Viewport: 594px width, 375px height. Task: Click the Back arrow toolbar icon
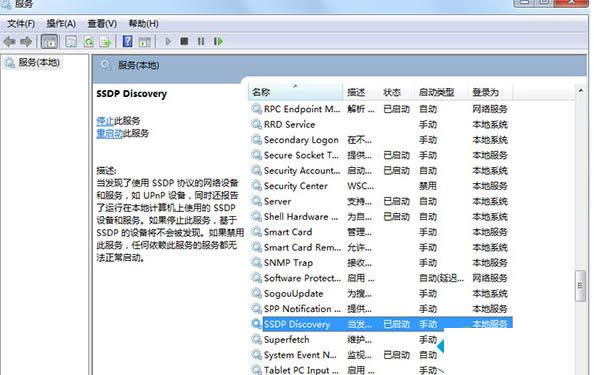(9, 42)
